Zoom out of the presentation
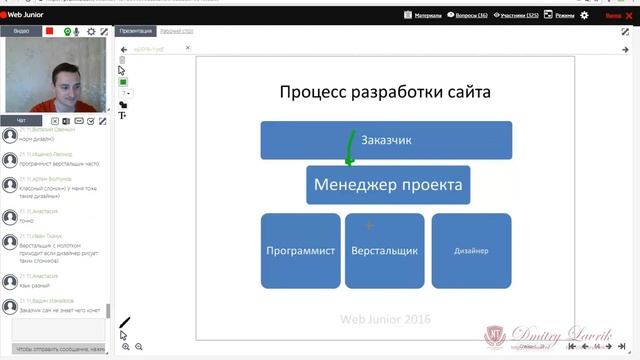Image resolution: width=640 pixels, height=360 pixels. (139, 347)
